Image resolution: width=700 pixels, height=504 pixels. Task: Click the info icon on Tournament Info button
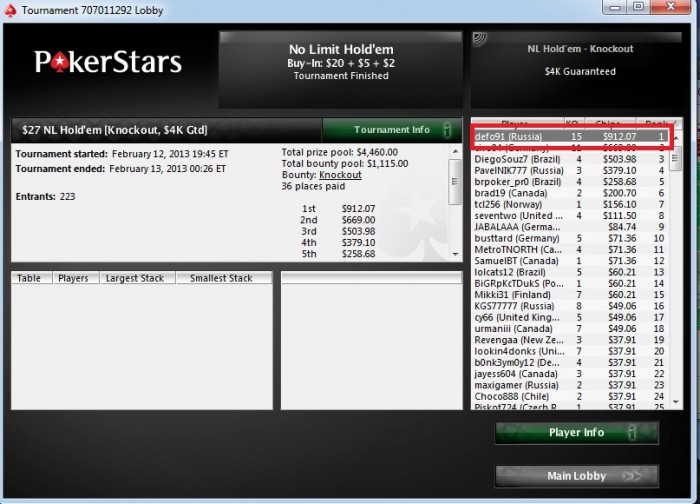pos(447,130)
